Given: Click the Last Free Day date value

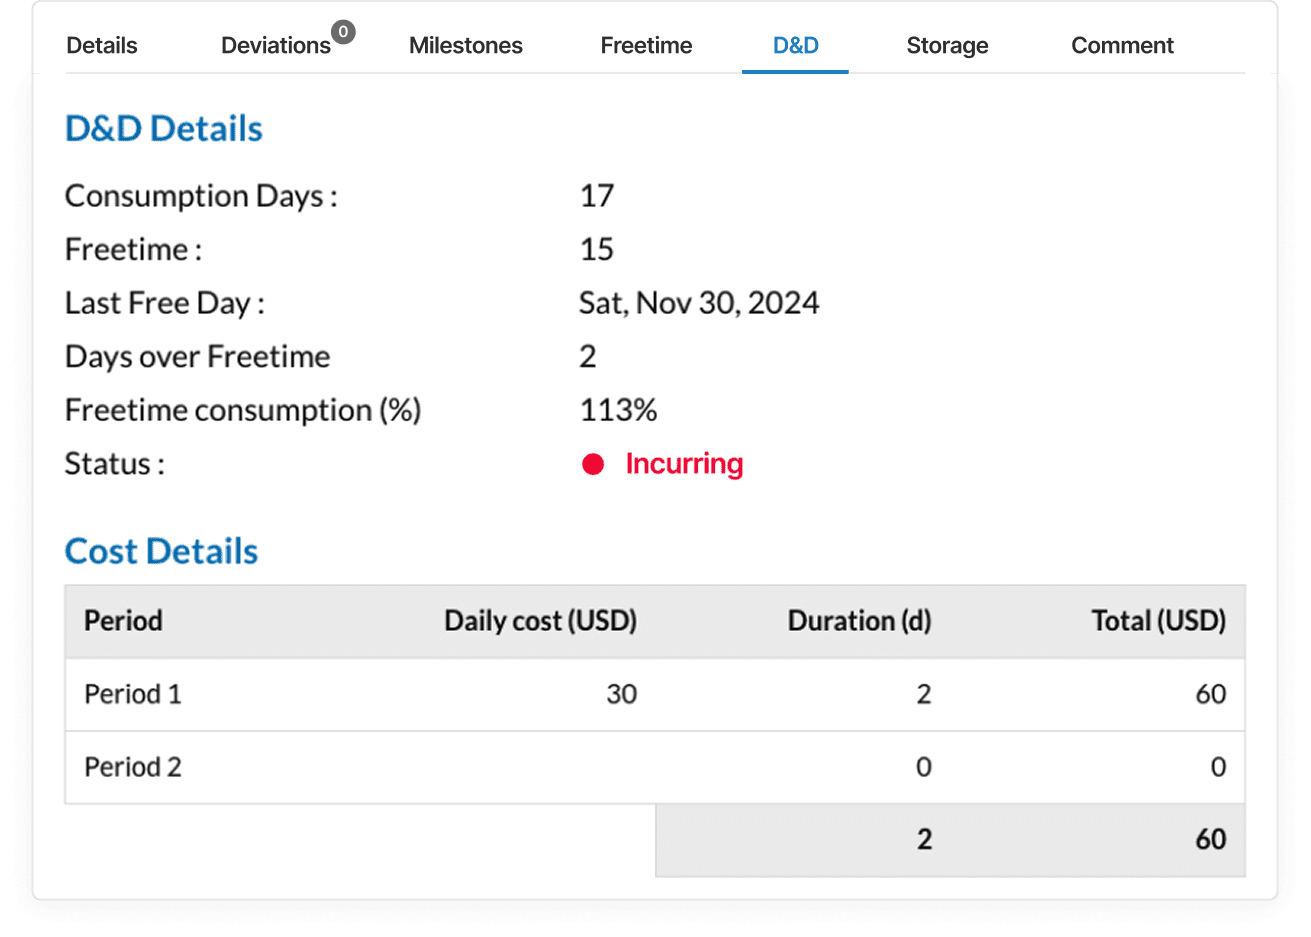Looking at the screenshot, I should pyautogui.click(x=698, y=302).
